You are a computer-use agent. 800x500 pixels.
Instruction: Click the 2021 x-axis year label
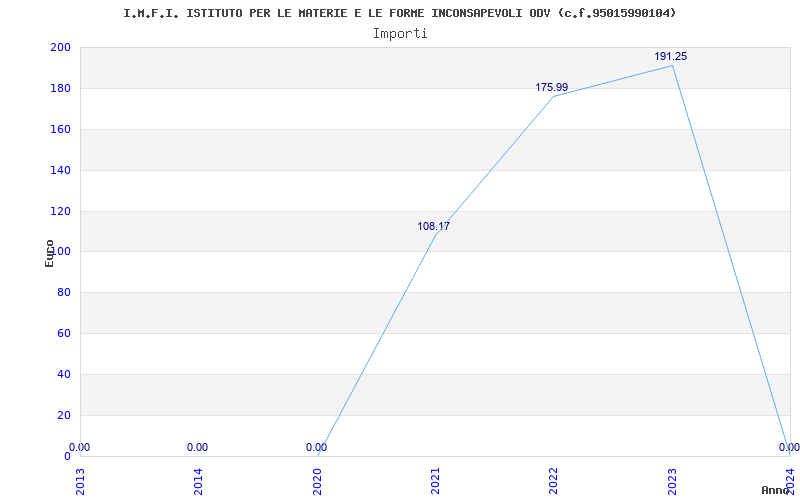pyautogui.click(x=435, y=482)
